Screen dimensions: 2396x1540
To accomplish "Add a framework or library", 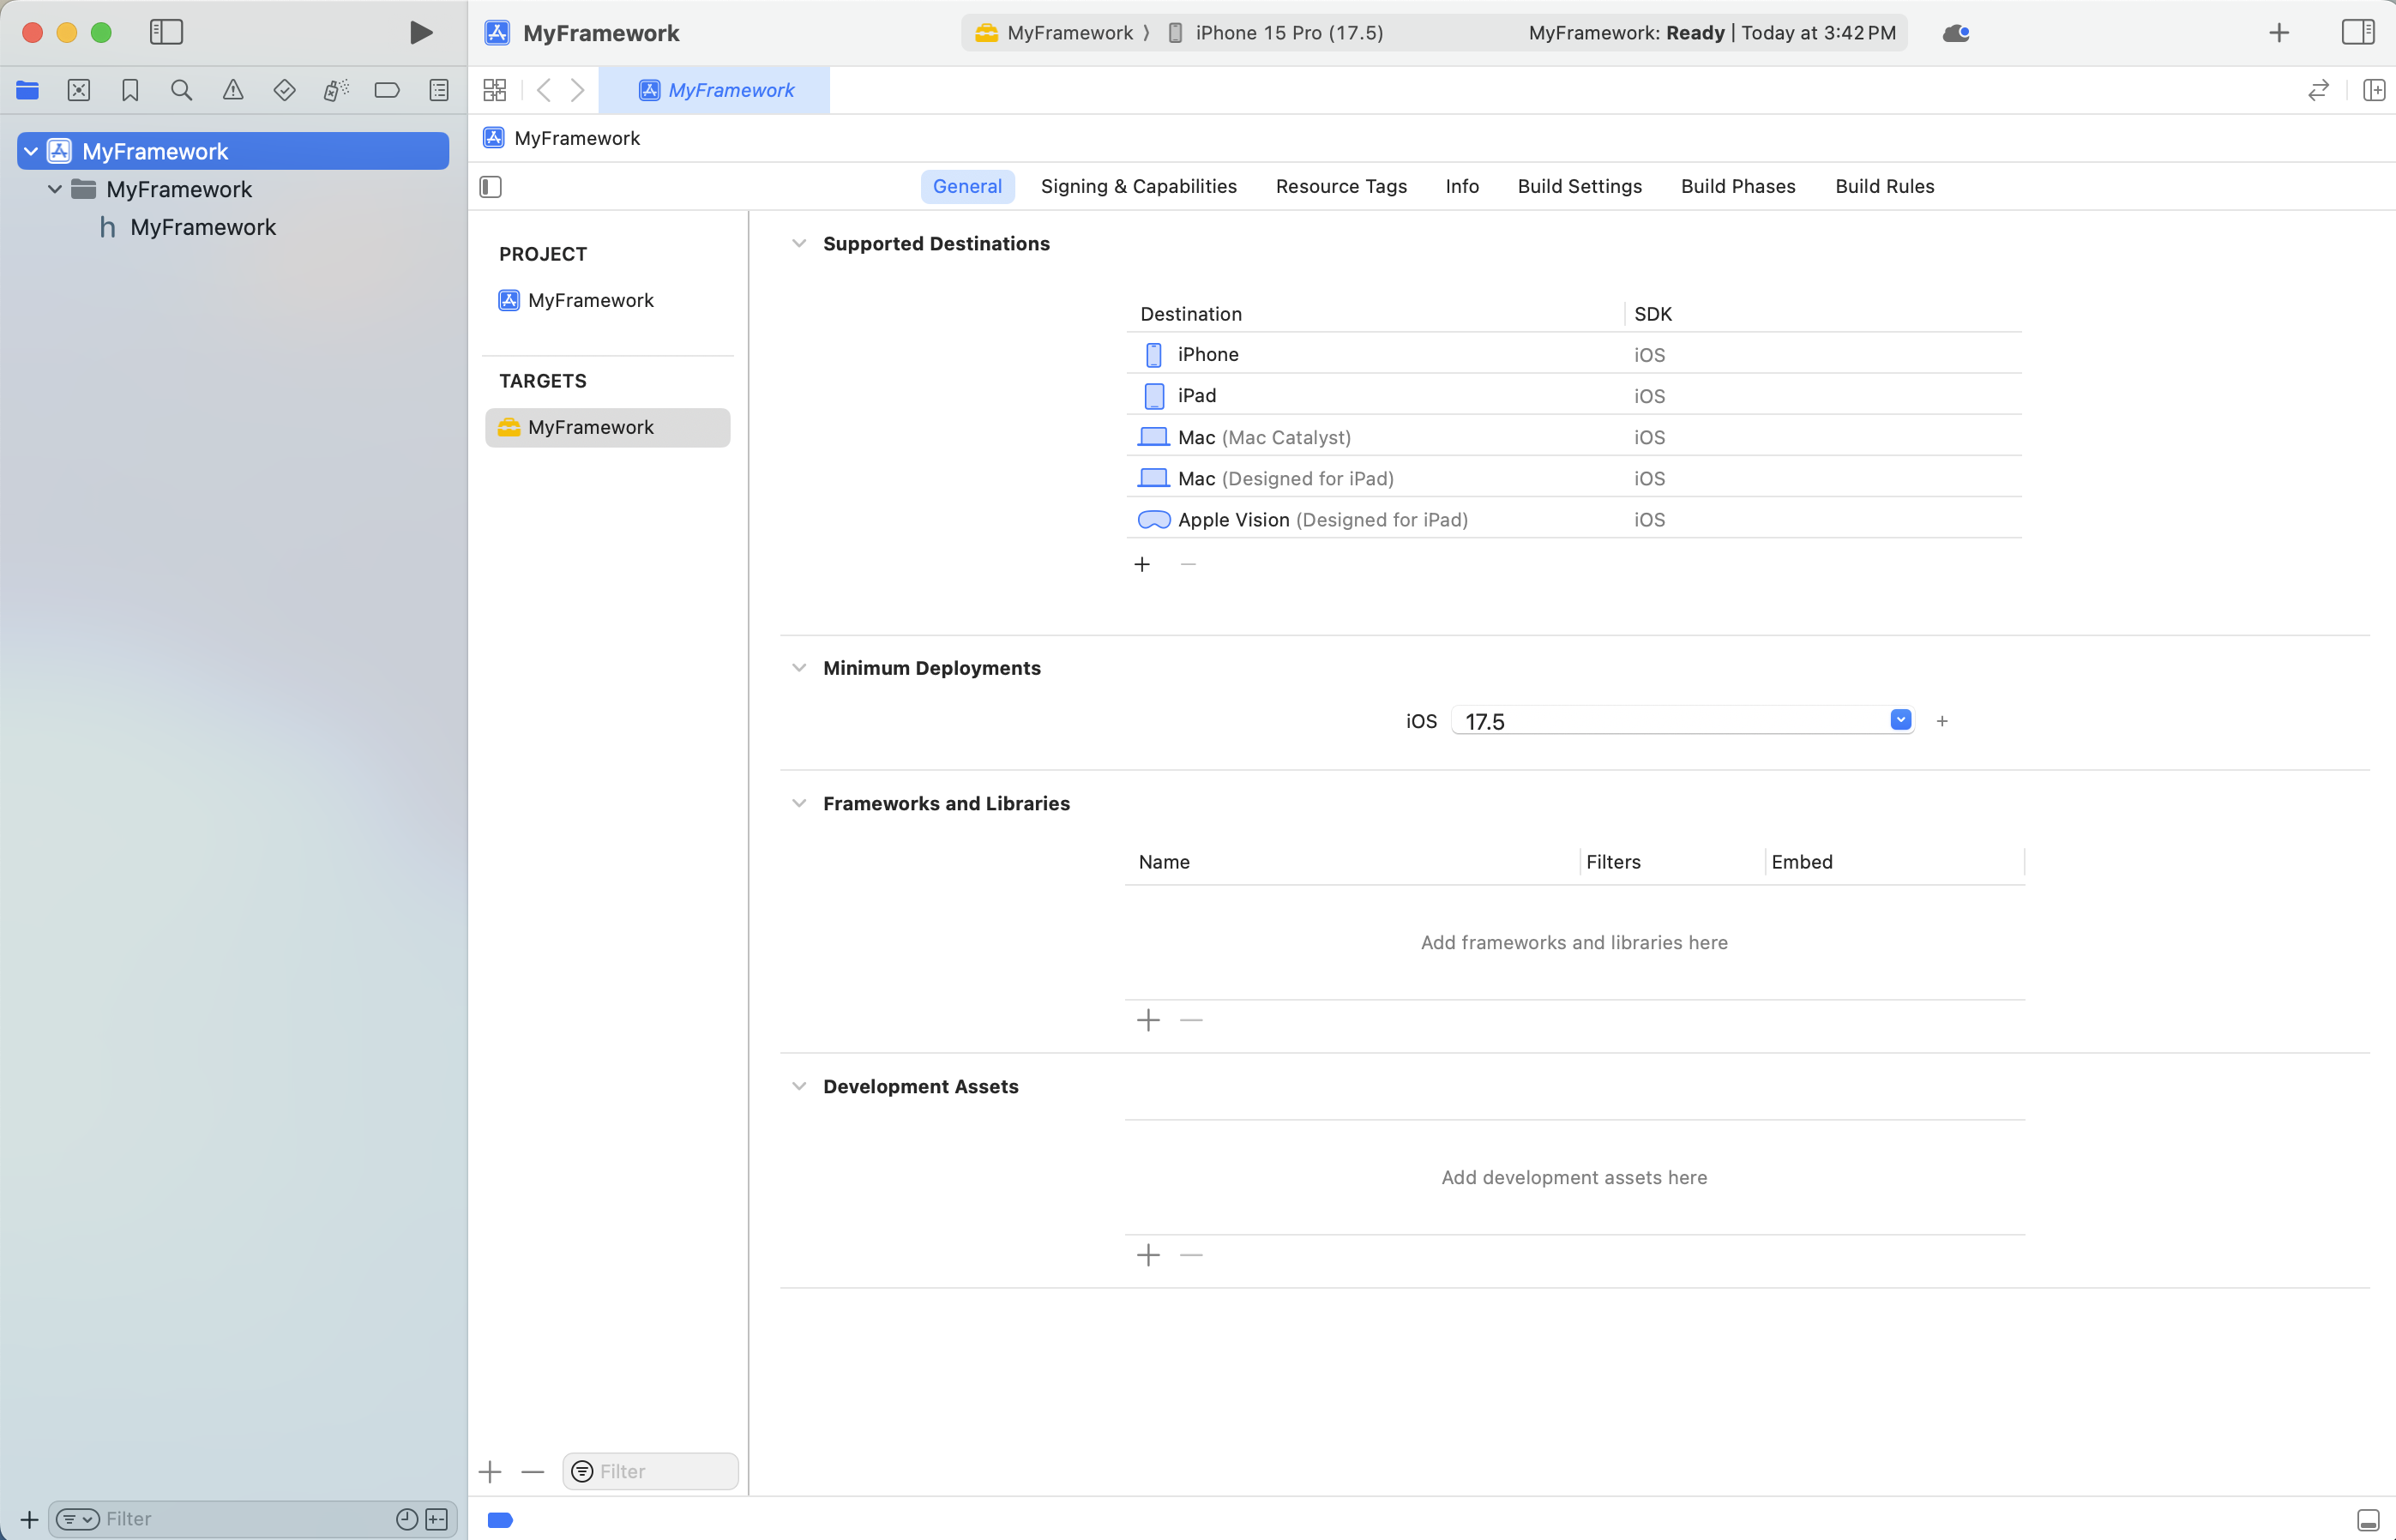I will pyautogui.click(x=1148, y=1020).
